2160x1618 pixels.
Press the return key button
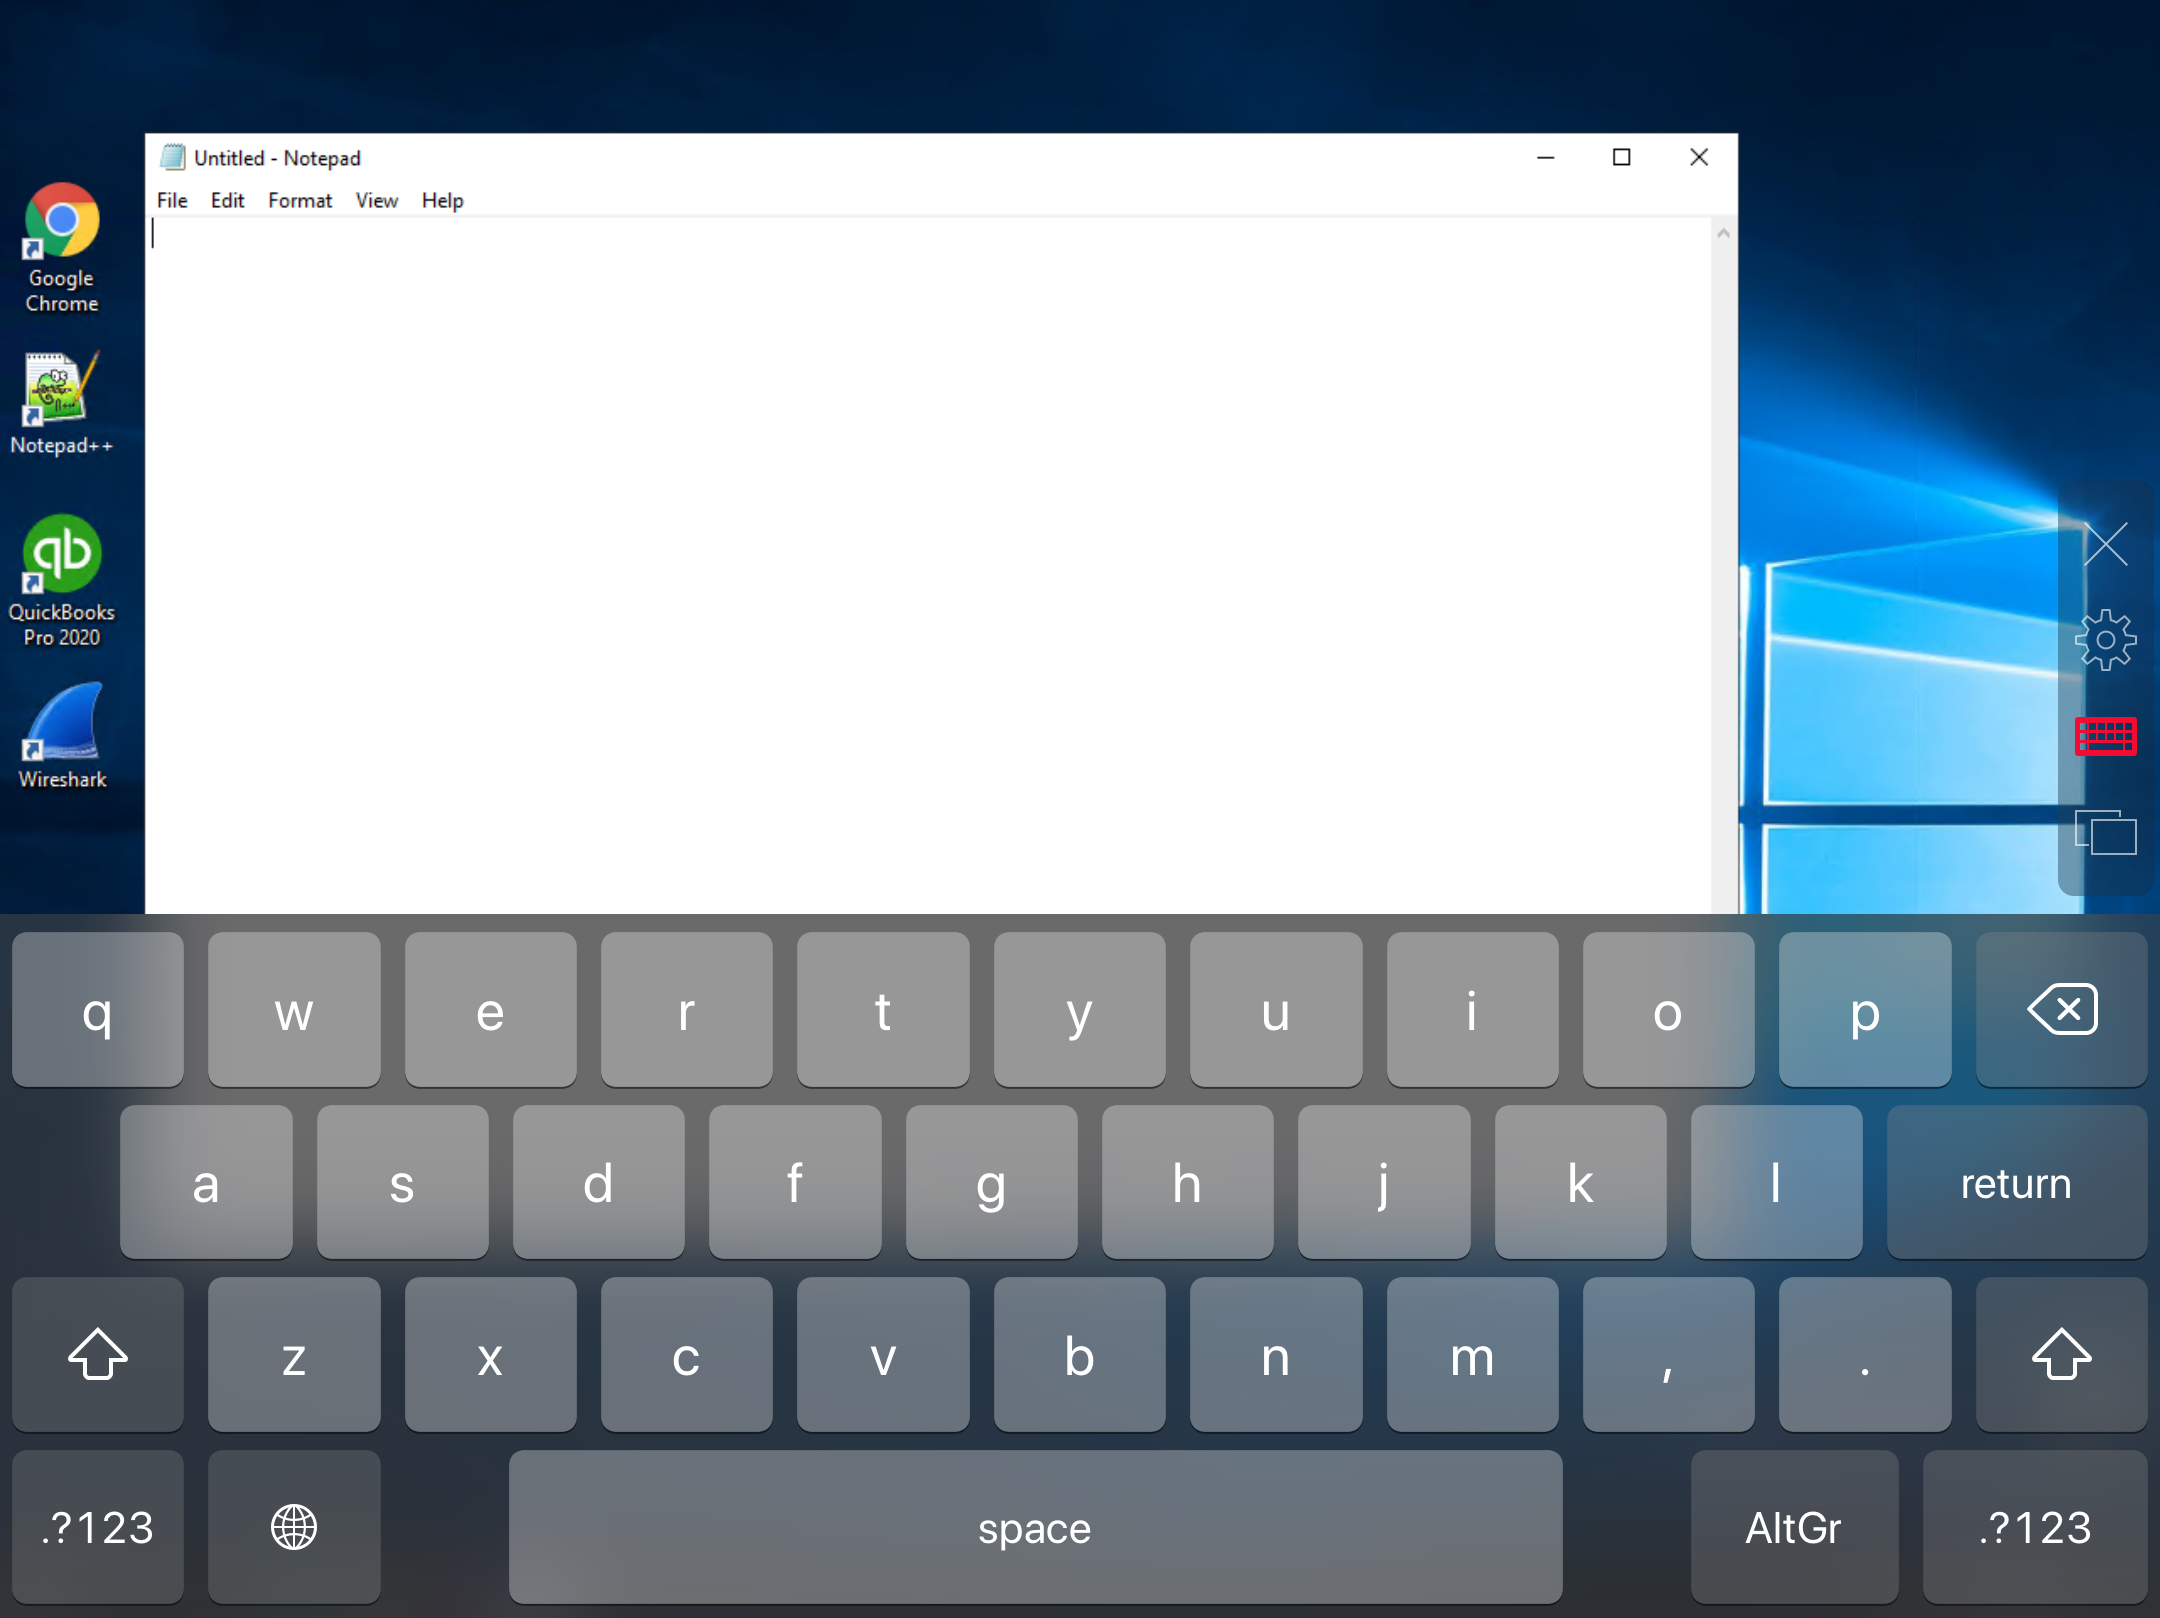(x=2010, y=1181)
